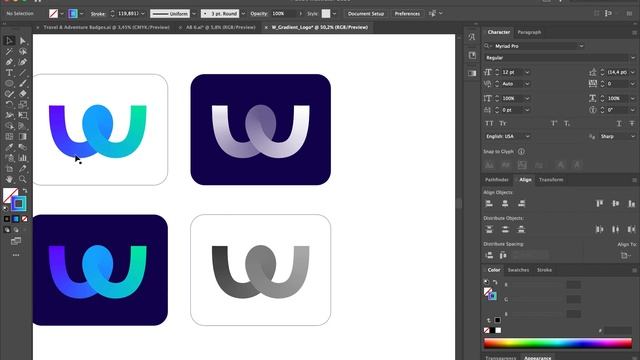Open the leading value dropdown
640x360 pixels.
[632, 72]
